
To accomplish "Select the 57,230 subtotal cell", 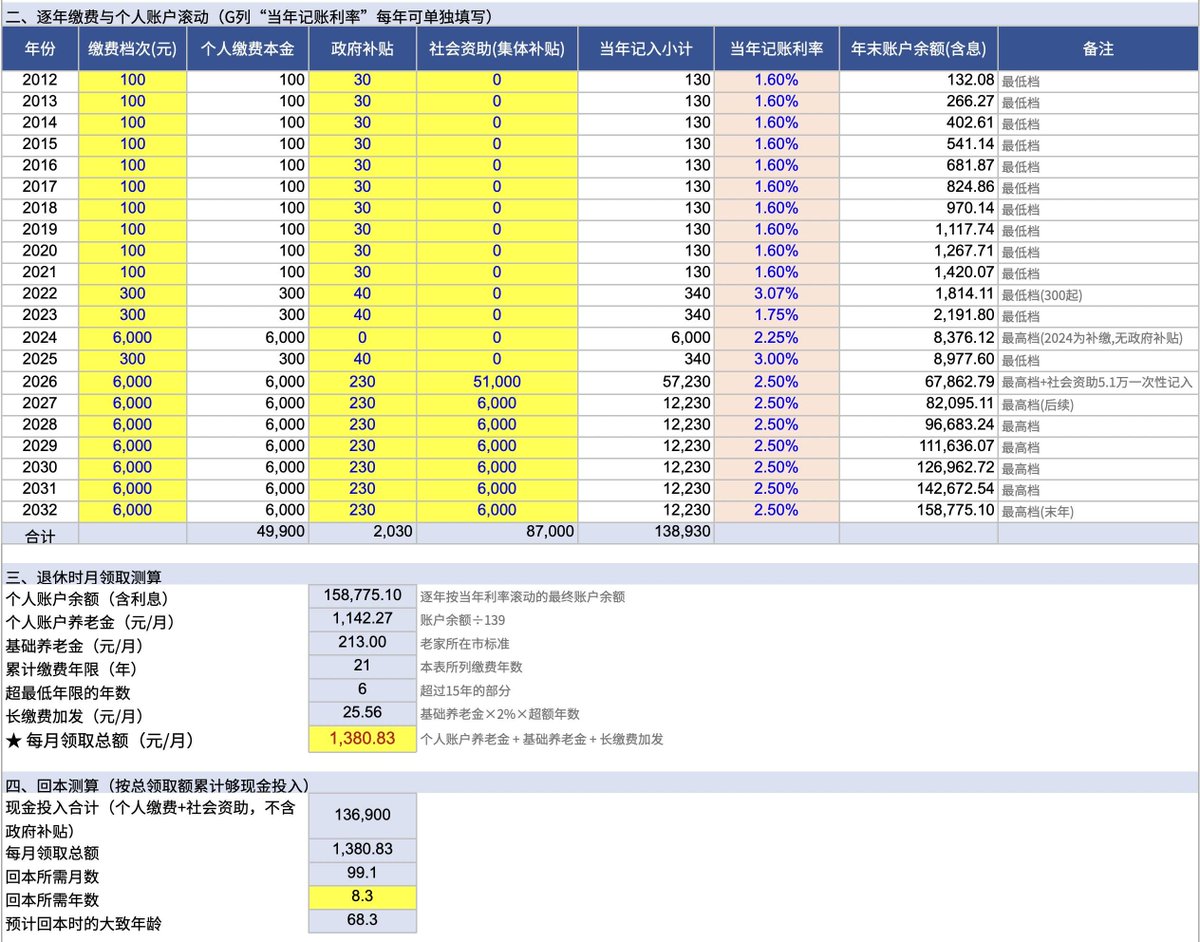I will pyautogui.click(x=646, y=381).
